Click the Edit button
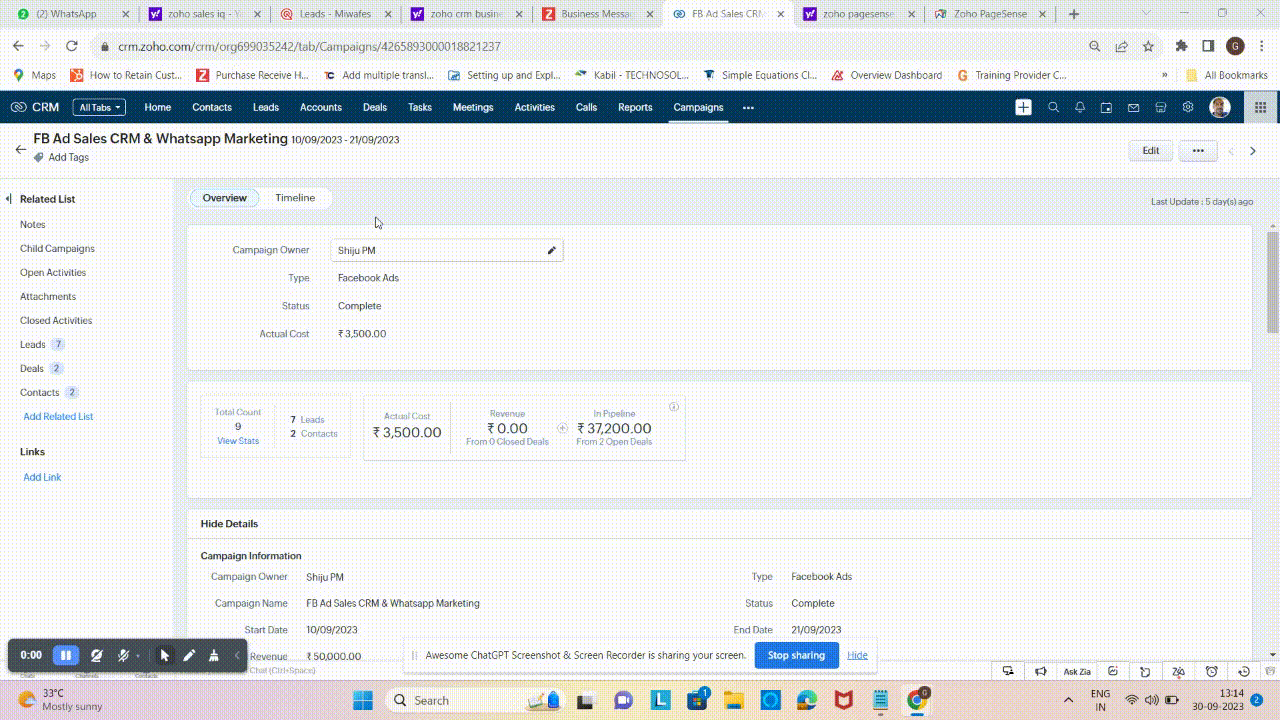Viewport: 1280px width, 720px height. point(1151,151)
